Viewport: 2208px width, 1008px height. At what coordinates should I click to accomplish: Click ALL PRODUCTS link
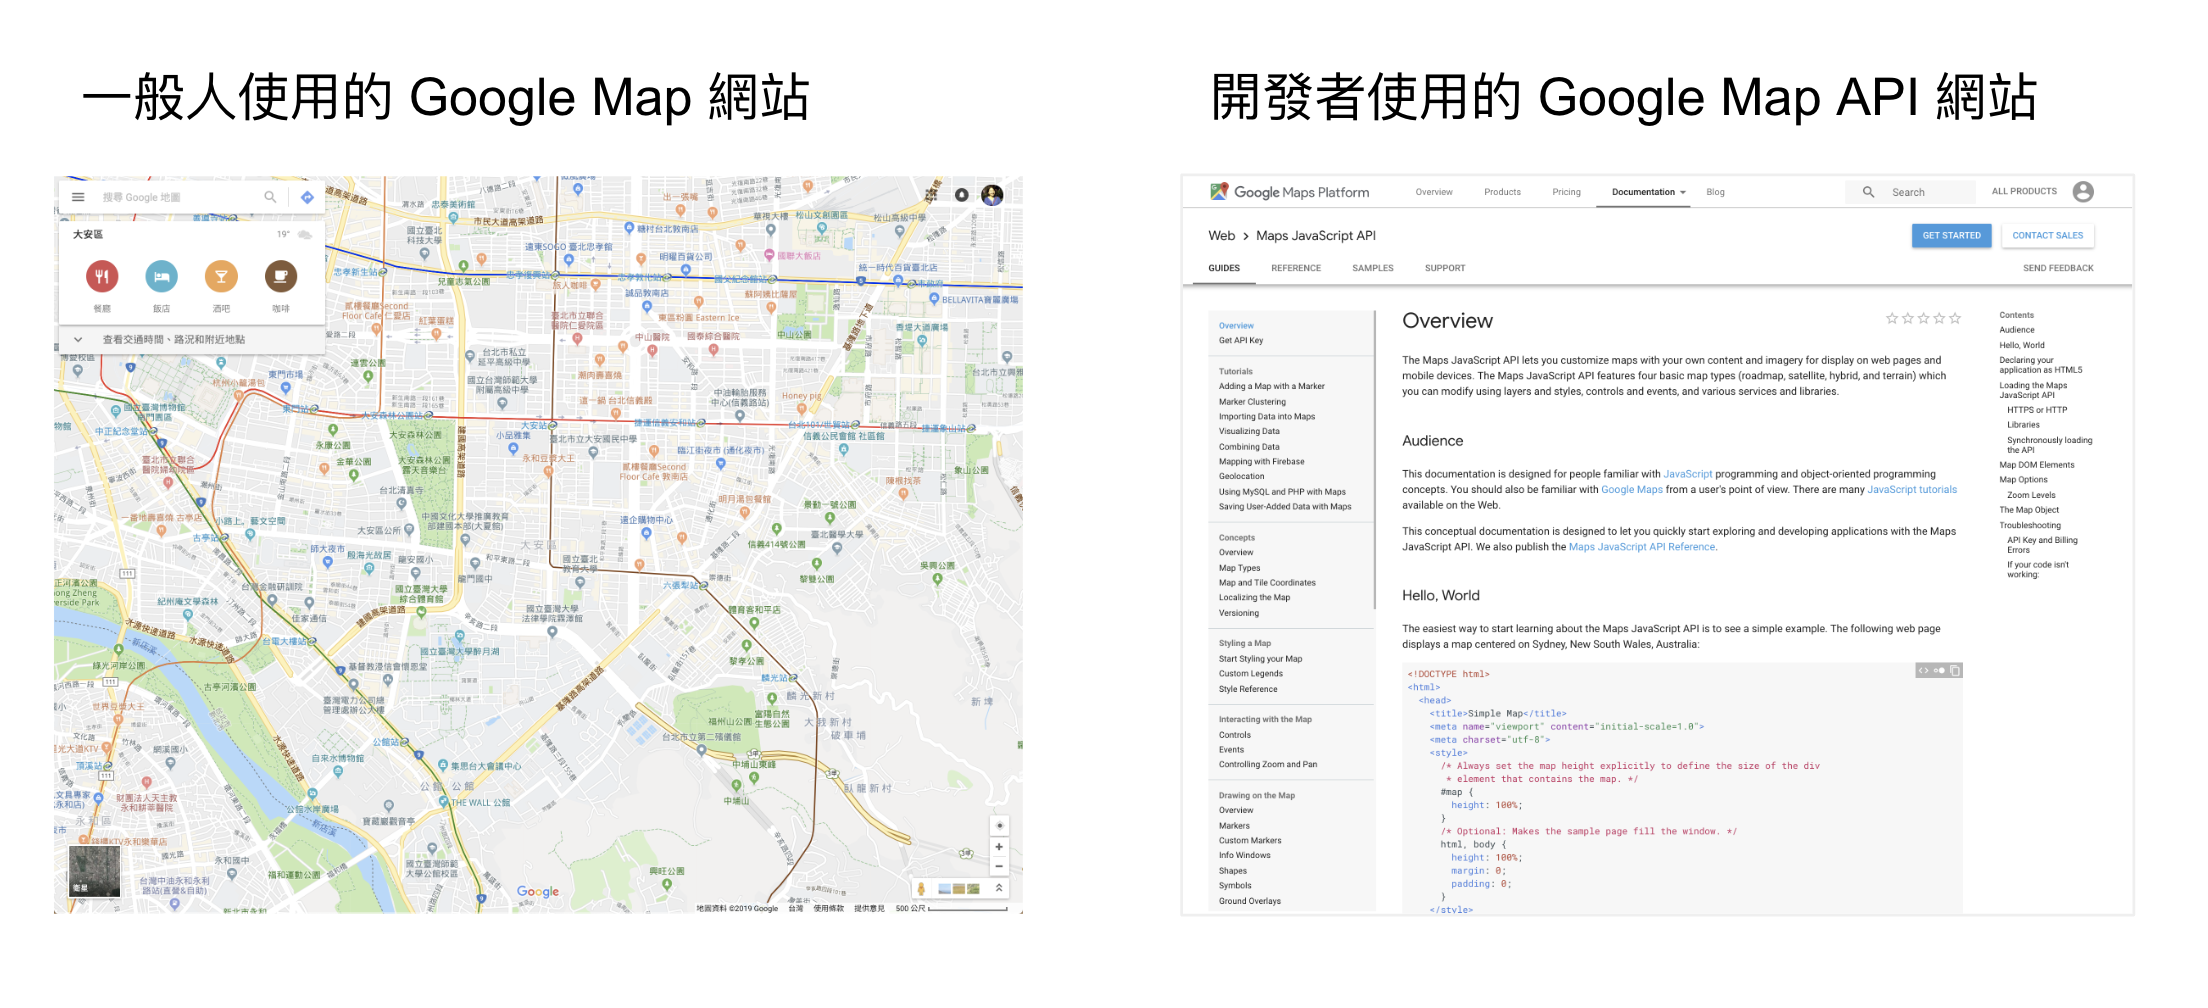[x=2024, y=191]
